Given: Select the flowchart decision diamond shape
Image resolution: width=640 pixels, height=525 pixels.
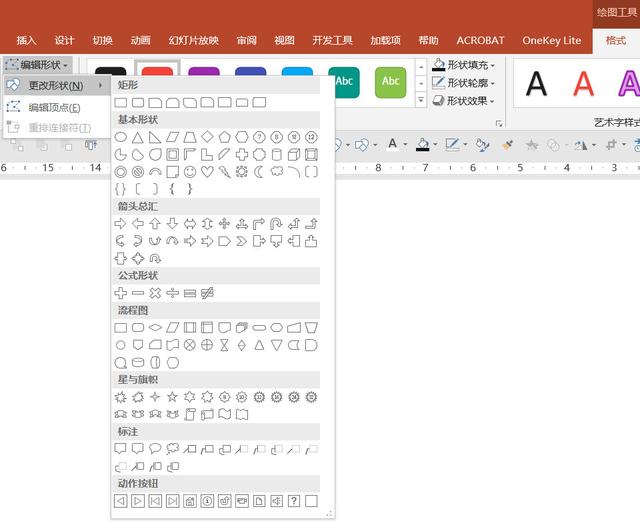Looking at the screenshot, I should click(155, 327).
